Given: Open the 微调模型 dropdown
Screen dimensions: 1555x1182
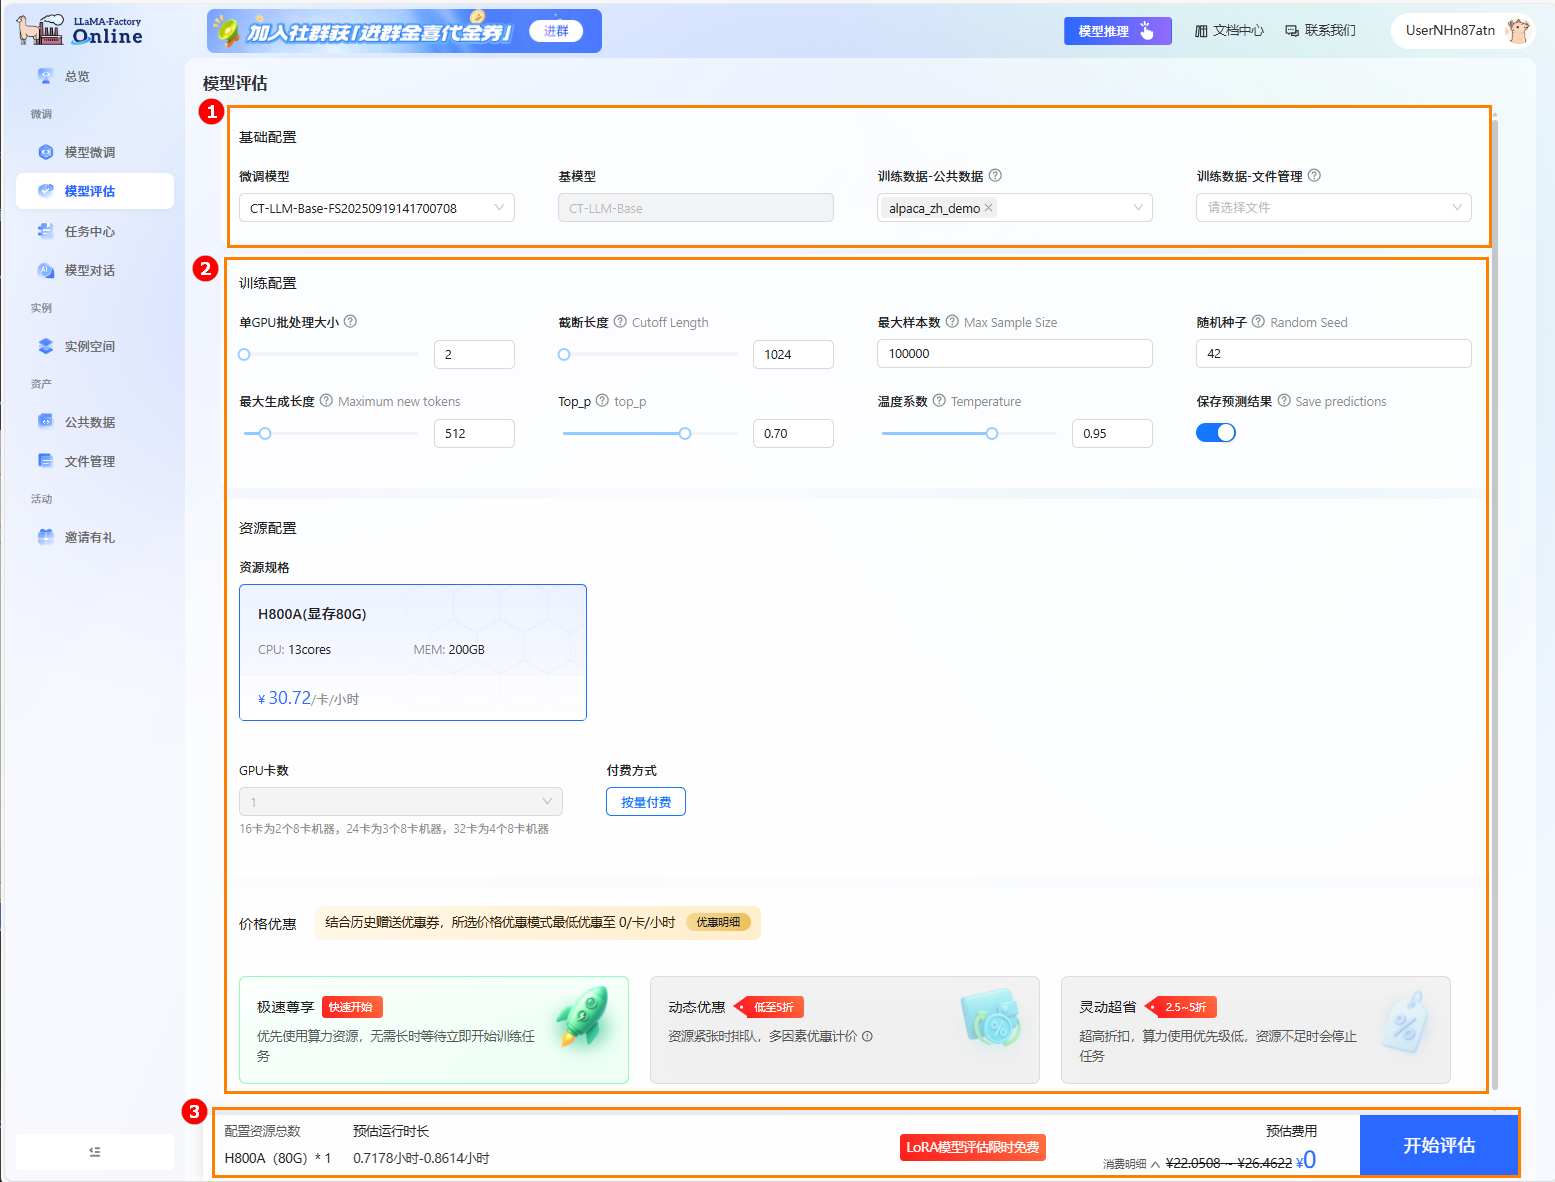Looking at the screenshot, I should pyautogui.click(x=376, y=208).
